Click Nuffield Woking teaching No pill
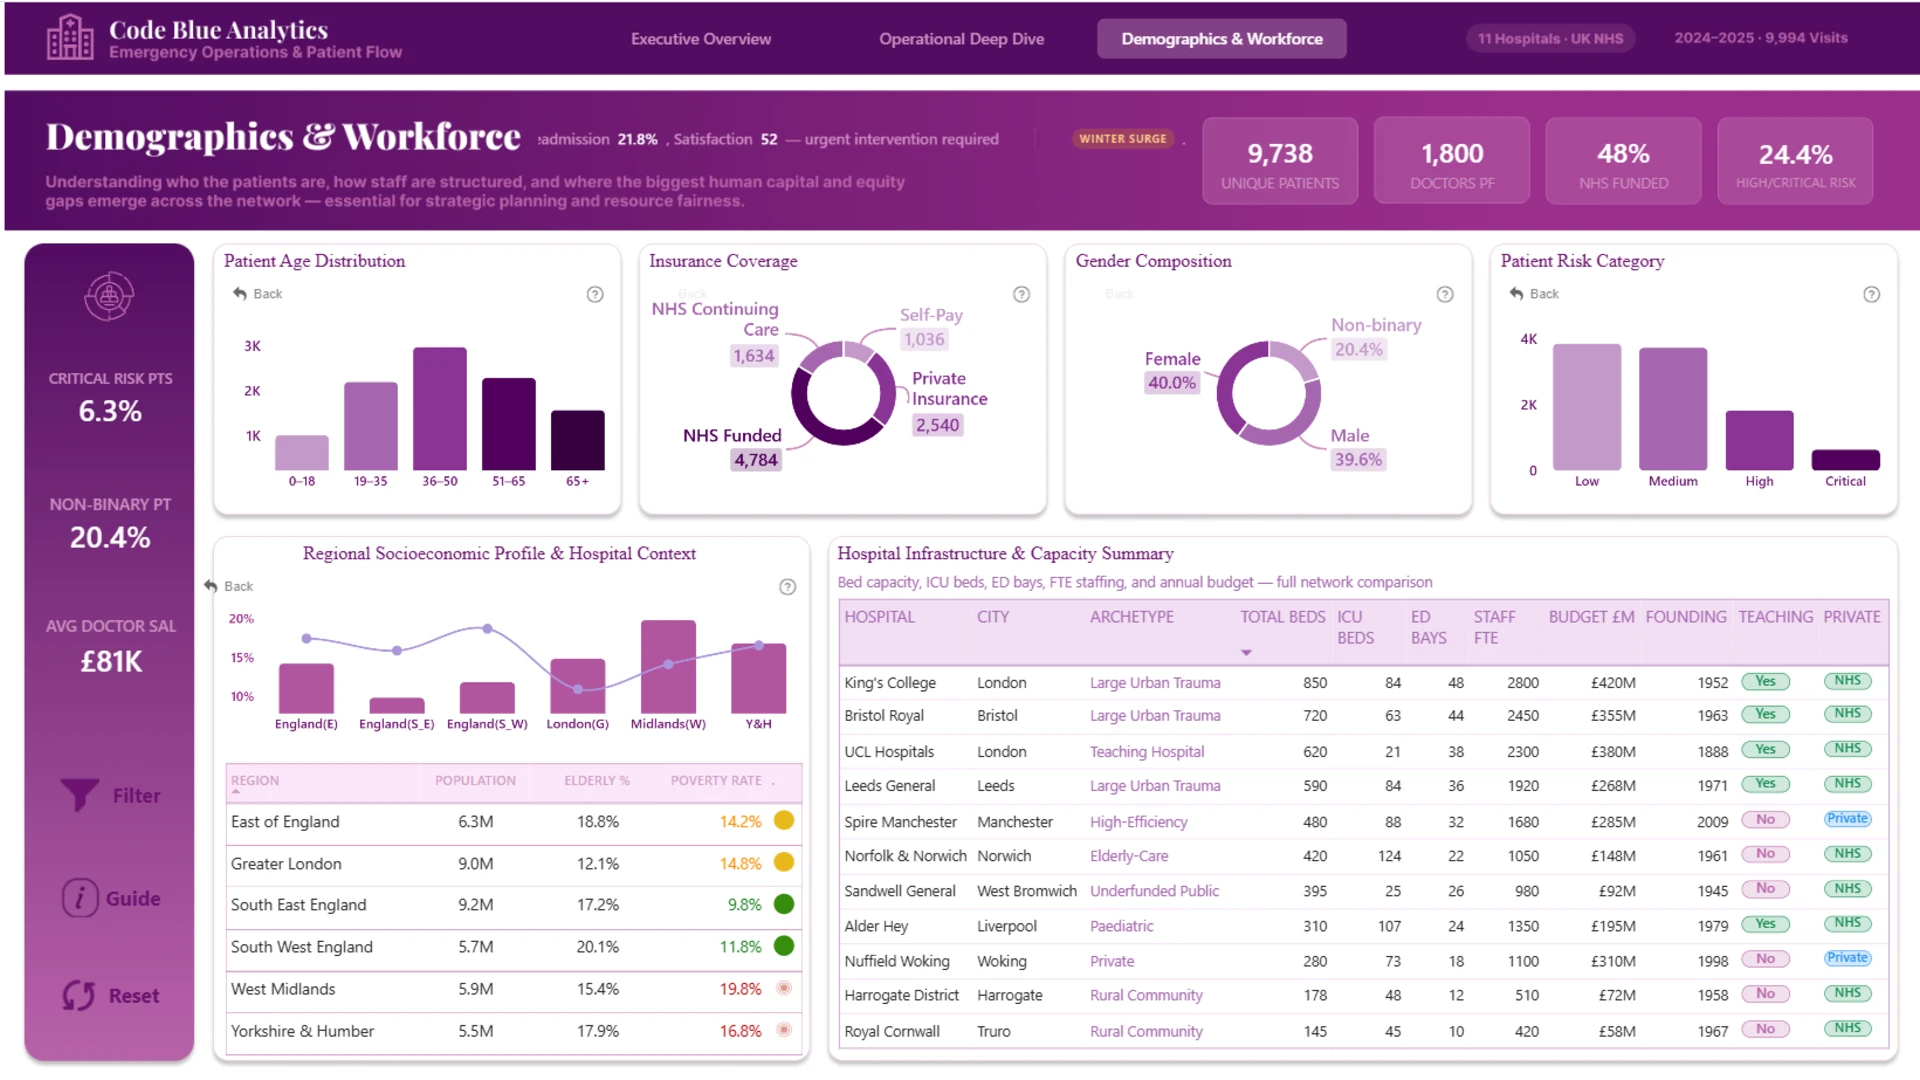The width and height of the screenshot is (1920, 1080). 1766,958
